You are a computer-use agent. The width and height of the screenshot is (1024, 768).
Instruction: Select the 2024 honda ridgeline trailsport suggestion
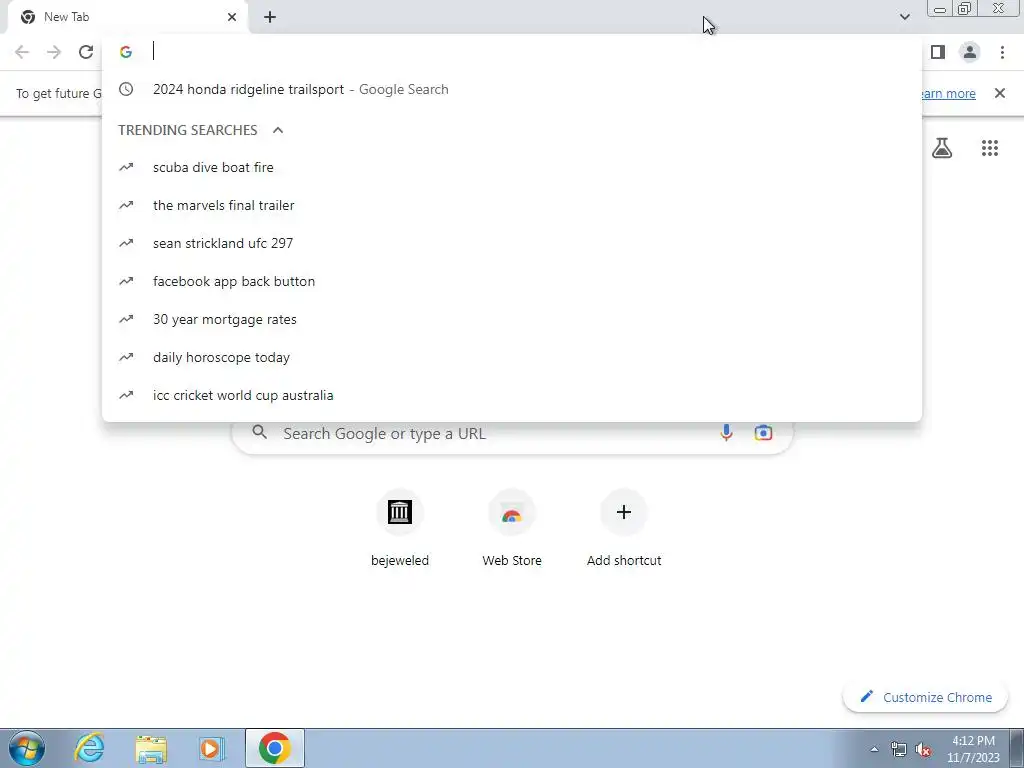(x=512, y=89)
